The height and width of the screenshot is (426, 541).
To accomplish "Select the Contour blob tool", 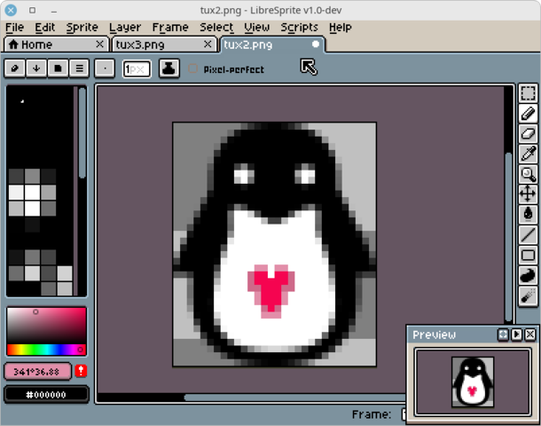I will 528,276.
